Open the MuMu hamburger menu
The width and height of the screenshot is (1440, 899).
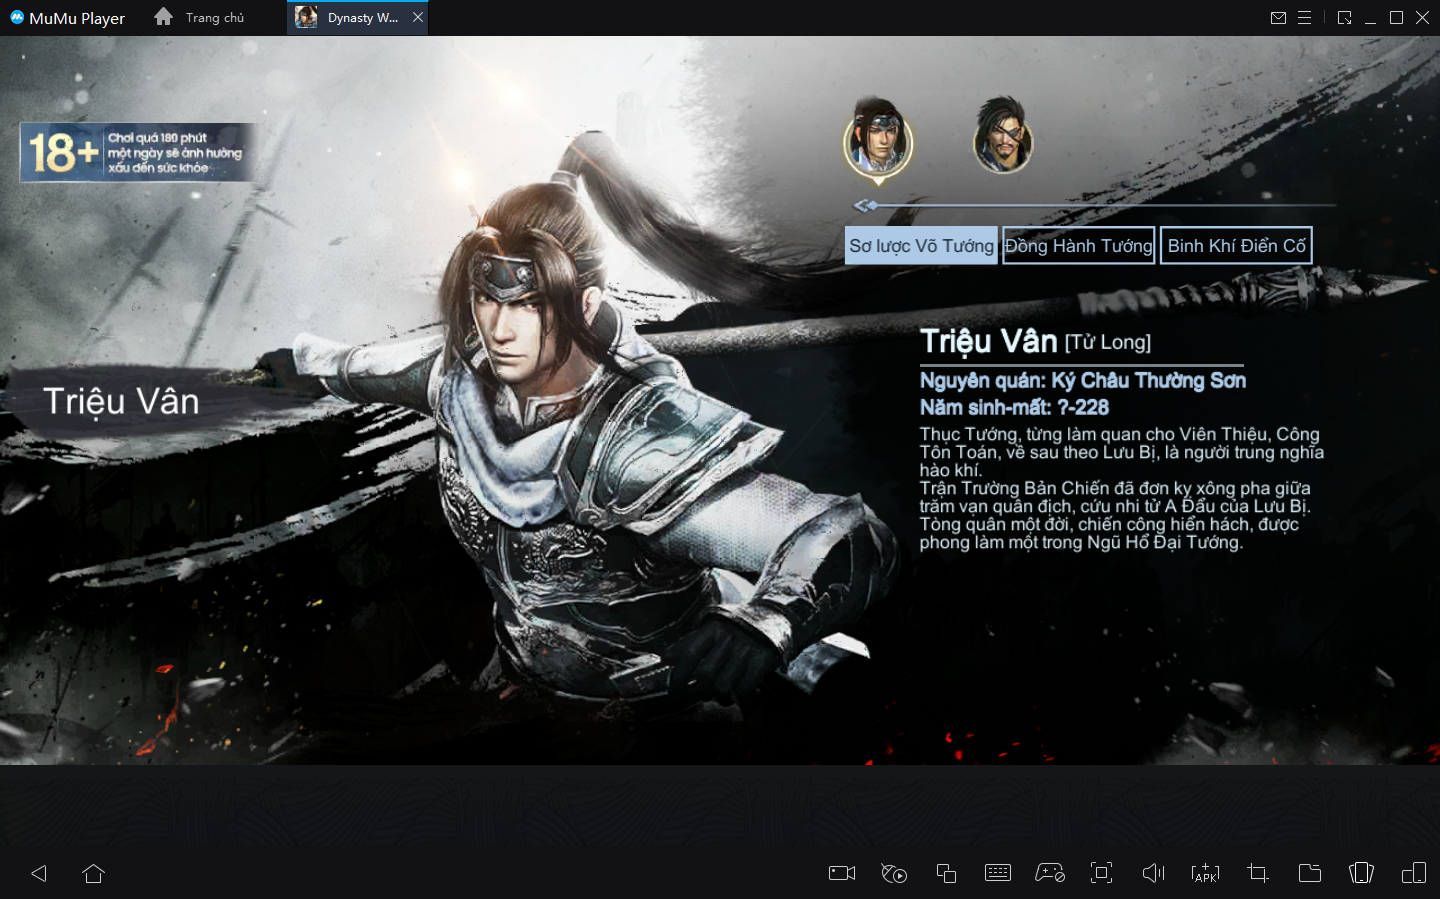(x=1304, y=18)
